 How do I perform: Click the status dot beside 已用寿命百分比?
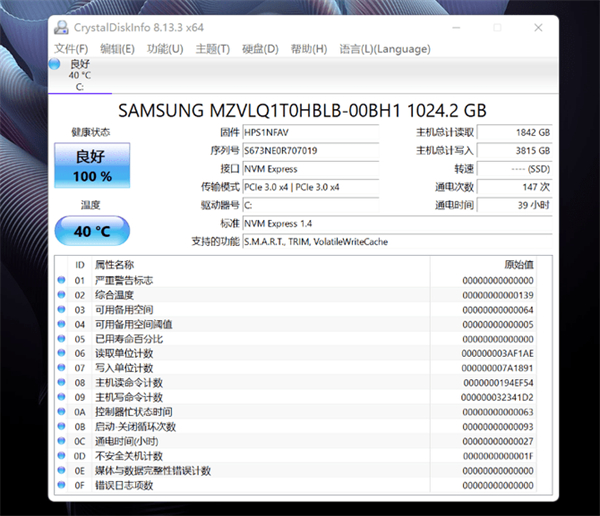pos(62,339)
